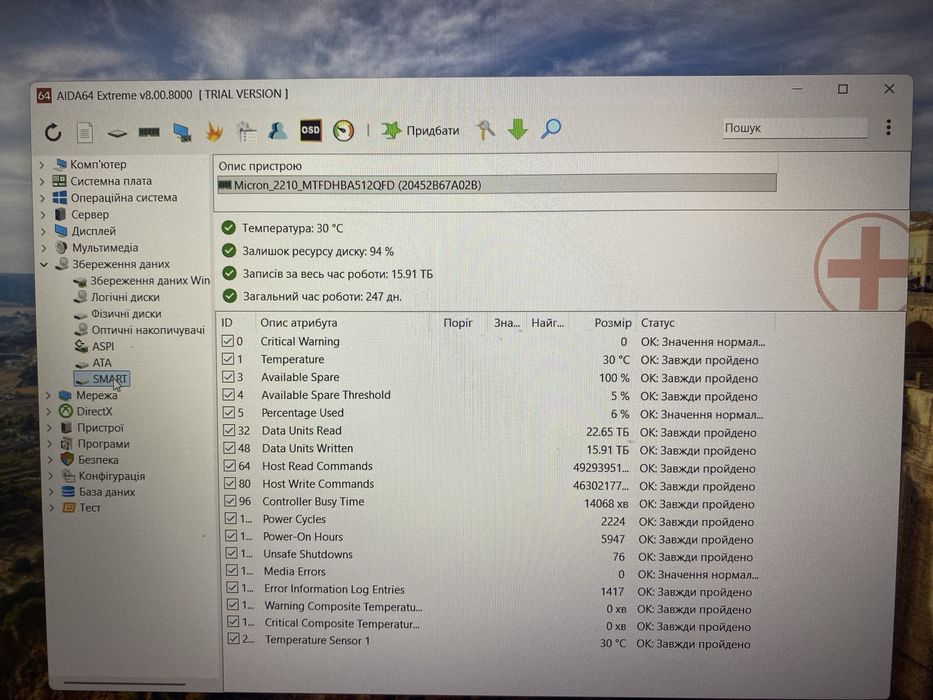Open the Безпека tree item
This screenshot has width=933, height=700.
98,460
